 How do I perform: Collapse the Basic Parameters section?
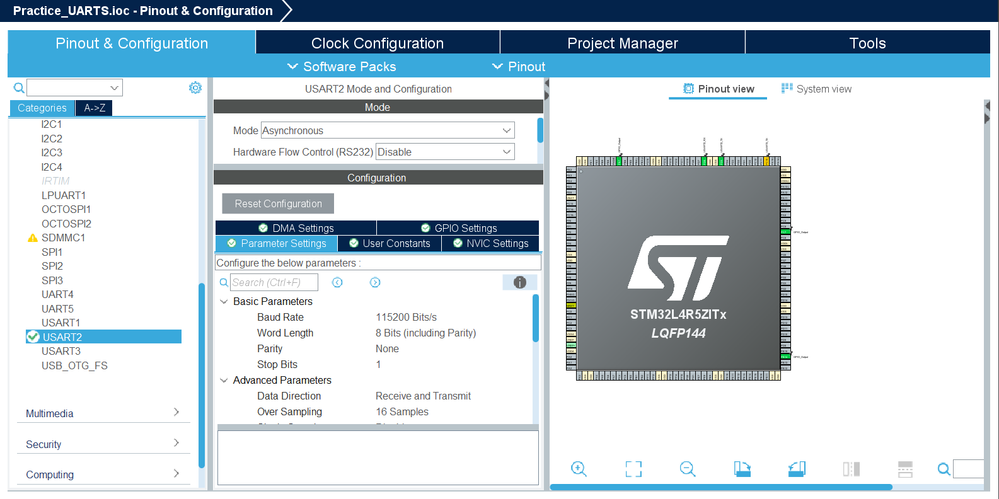click(x=224, y=301)
